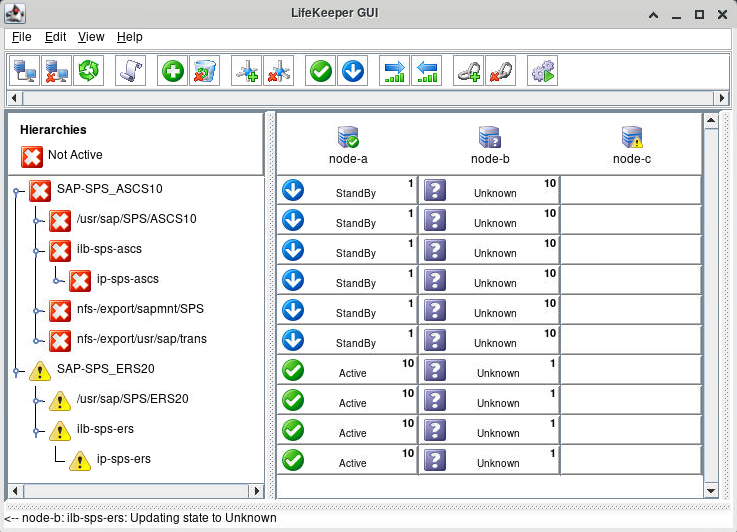Open the View menu
This screenshot has width=737, height=532.
tap(91, 37)
